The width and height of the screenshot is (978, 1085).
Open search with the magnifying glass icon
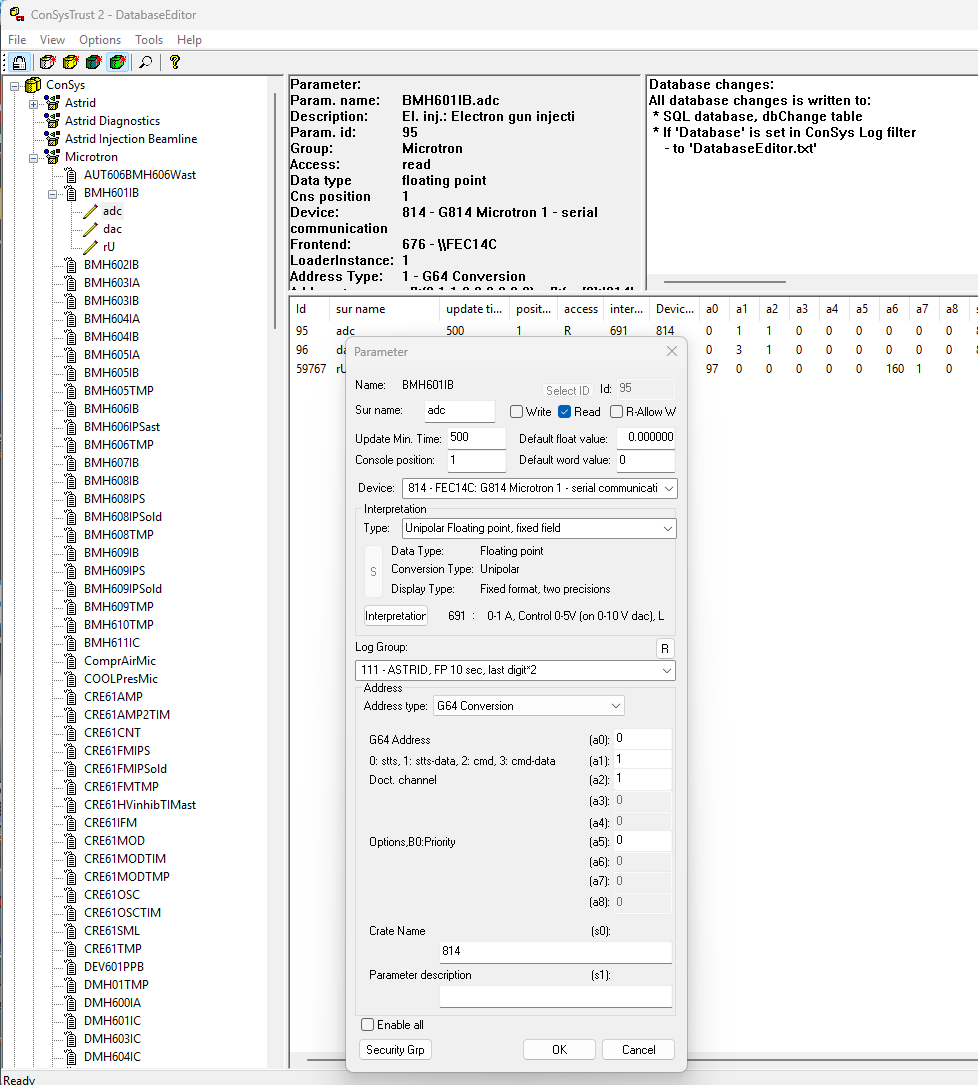click(x=146, y=62)
